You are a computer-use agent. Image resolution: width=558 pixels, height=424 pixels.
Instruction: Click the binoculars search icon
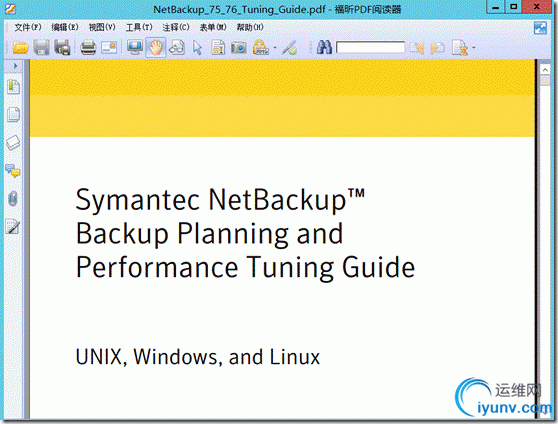pos(324,47)
